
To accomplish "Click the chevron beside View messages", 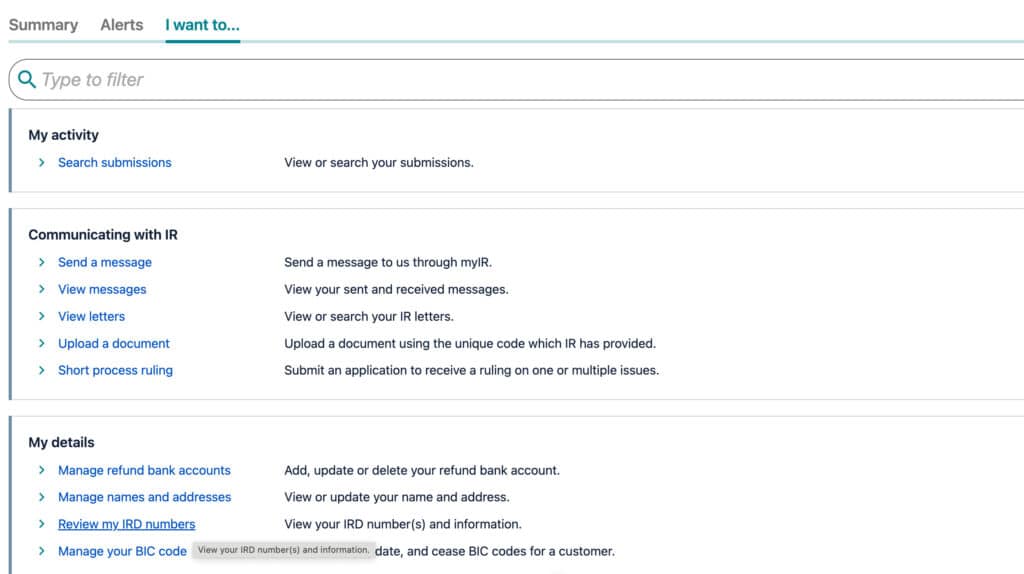I will point(42,289).
